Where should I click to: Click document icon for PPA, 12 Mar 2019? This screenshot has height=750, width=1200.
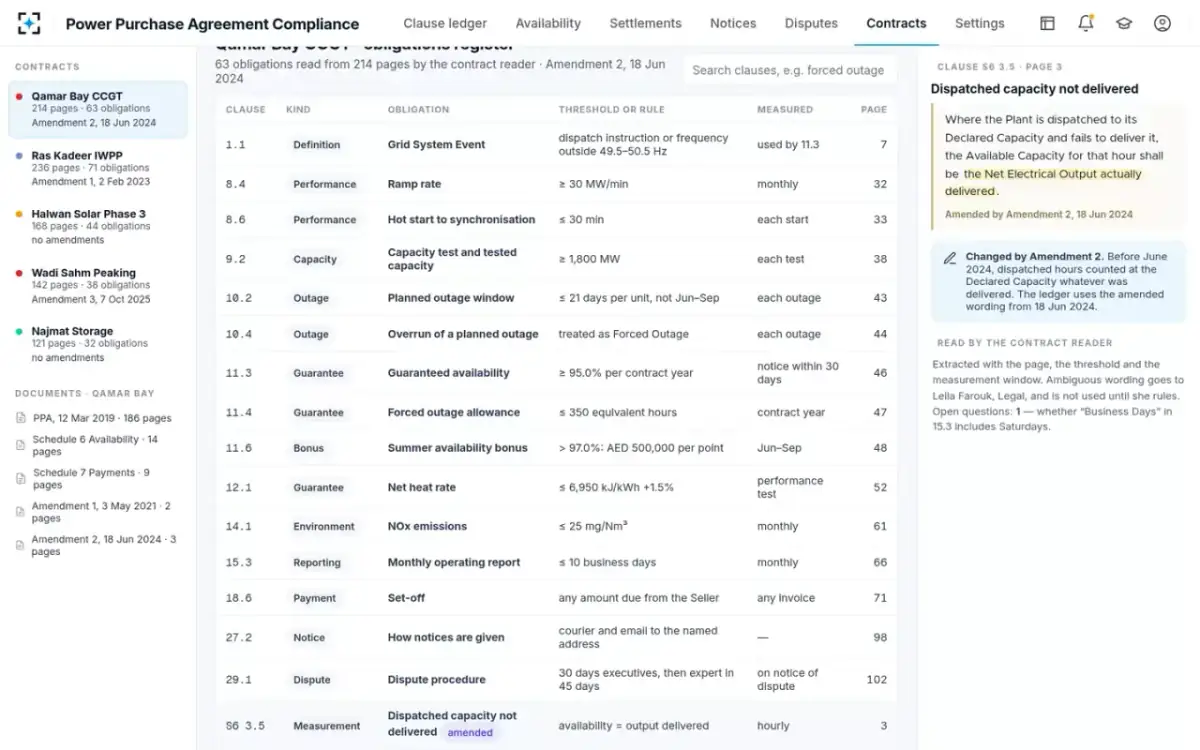click(21, 418)
